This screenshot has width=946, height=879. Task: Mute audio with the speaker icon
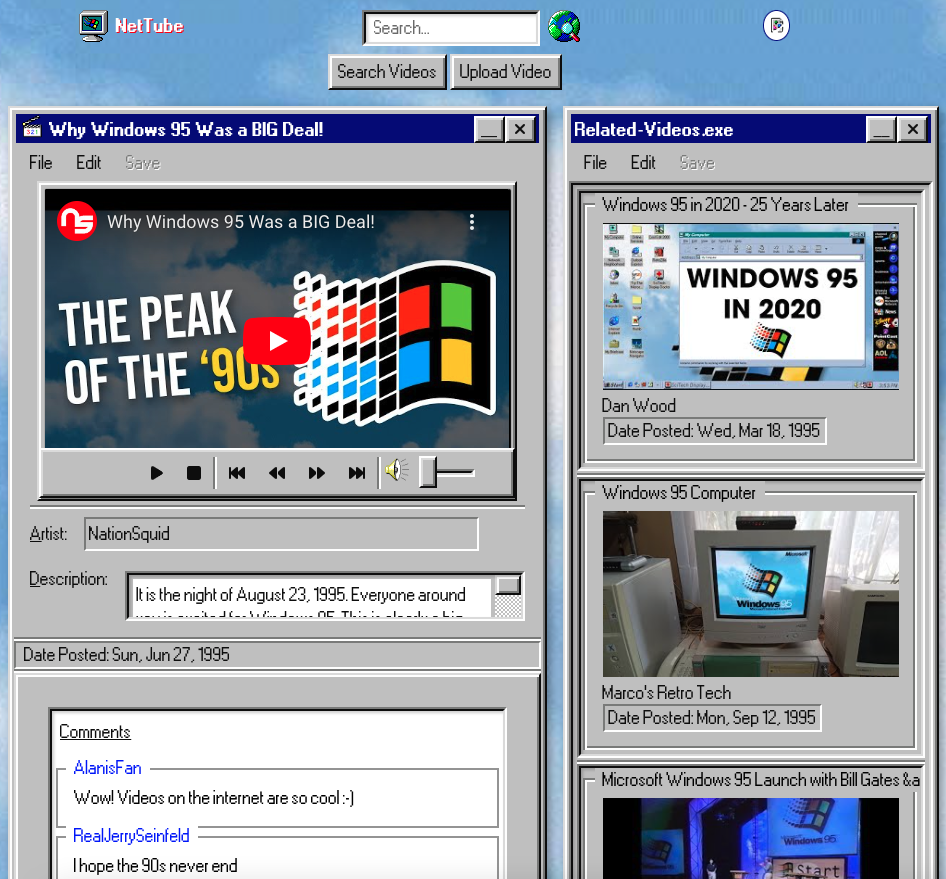coord(396,470)
